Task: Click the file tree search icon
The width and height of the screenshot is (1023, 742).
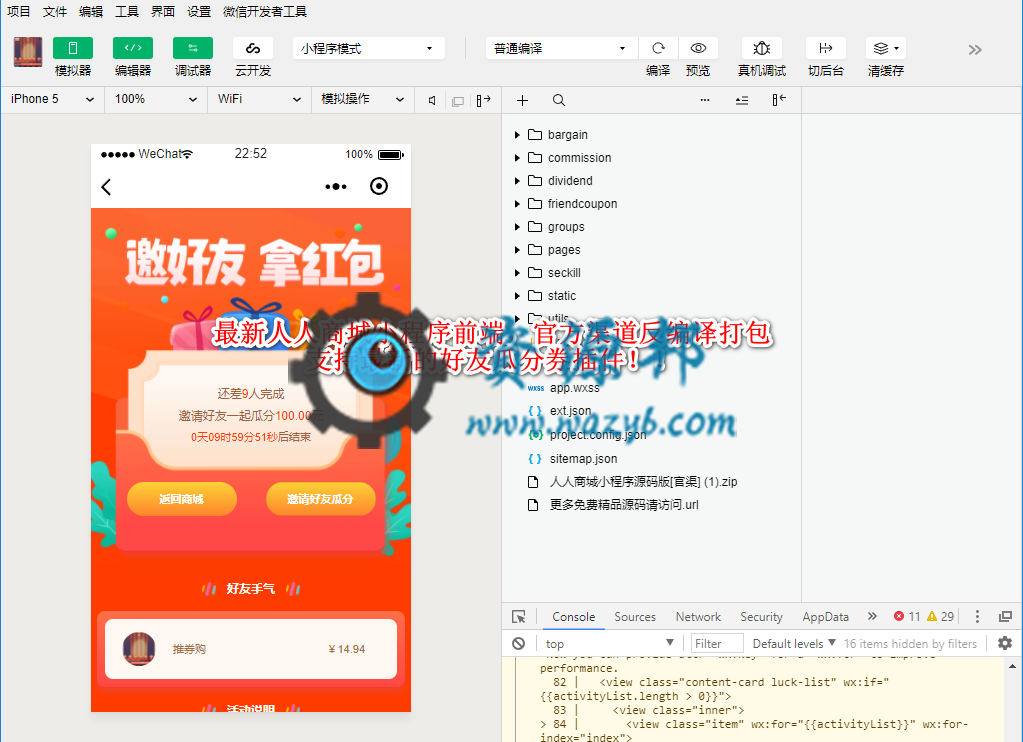Action: point(558,100)
